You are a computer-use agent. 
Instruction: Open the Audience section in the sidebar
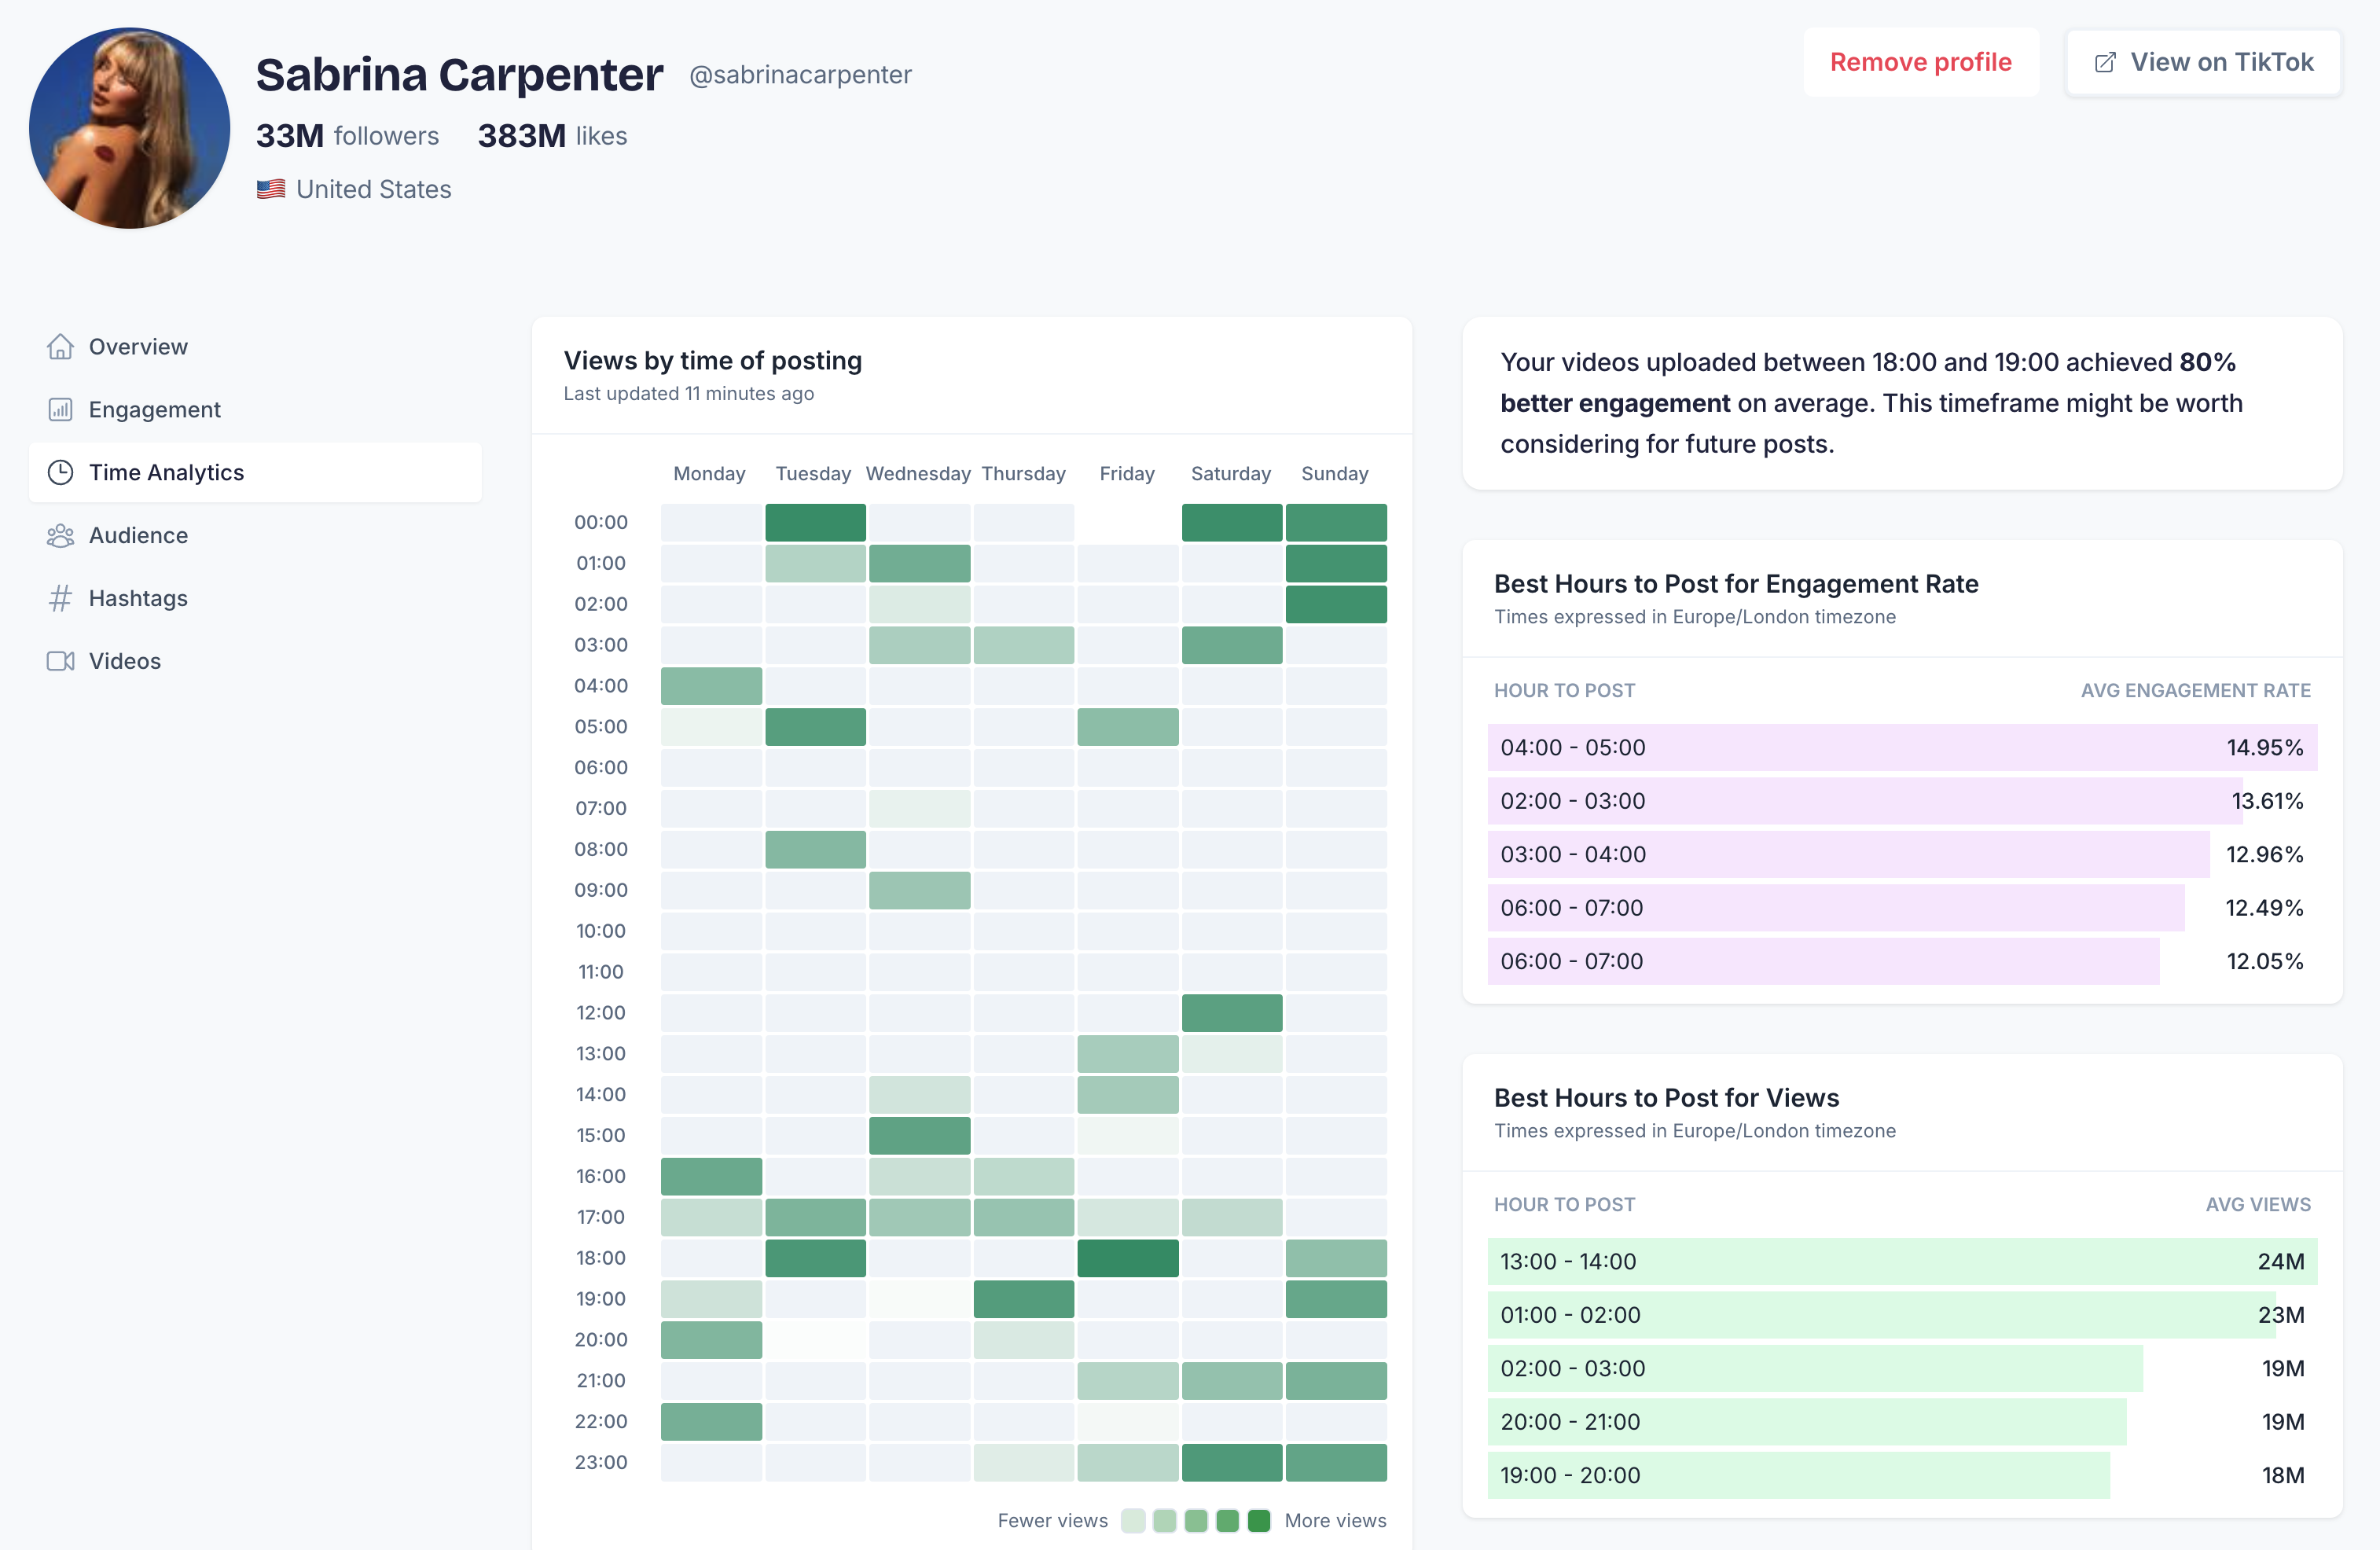pyautogui.click(x=138, y=535)
